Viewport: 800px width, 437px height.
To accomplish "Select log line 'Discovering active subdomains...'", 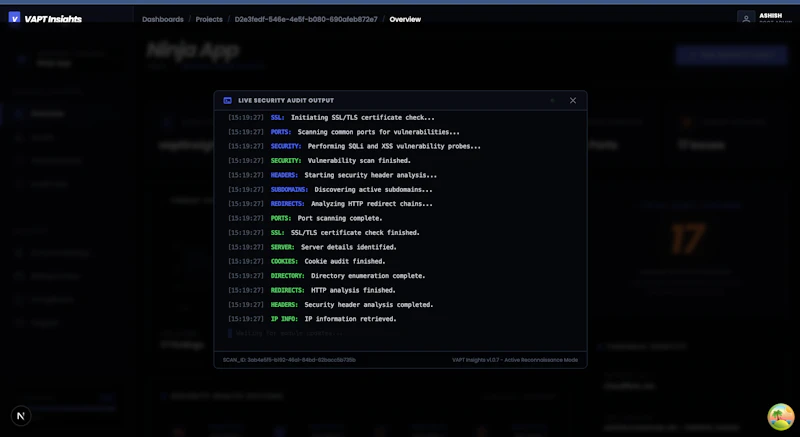I will 373,189.
